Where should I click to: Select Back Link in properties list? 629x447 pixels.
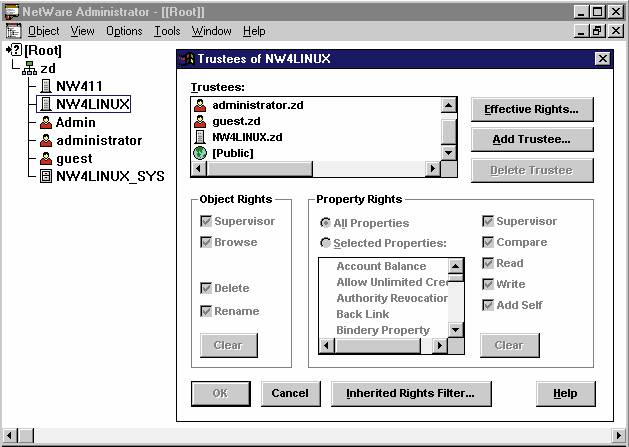pyautogui.click(x=363, y=314)
